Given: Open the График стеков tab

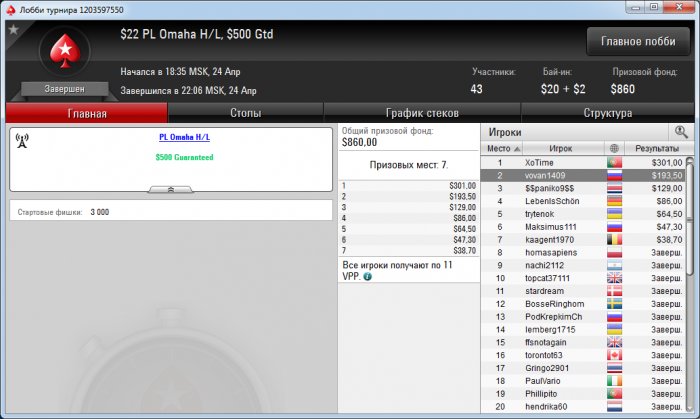Looking at the screenshot, I should pyautogui.click(x=422, y=113).
